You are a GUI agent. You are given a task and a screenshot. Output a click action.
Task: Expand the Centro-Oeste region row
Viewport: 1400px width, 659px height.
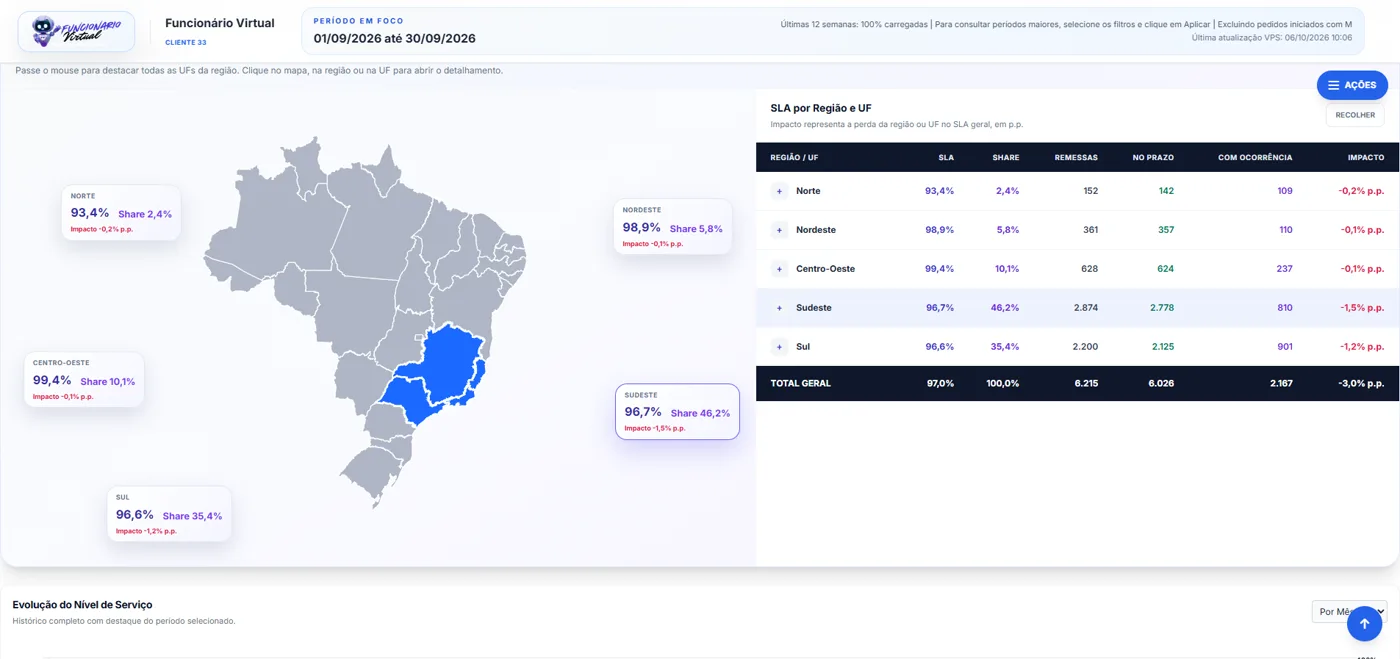pos(779,269)
